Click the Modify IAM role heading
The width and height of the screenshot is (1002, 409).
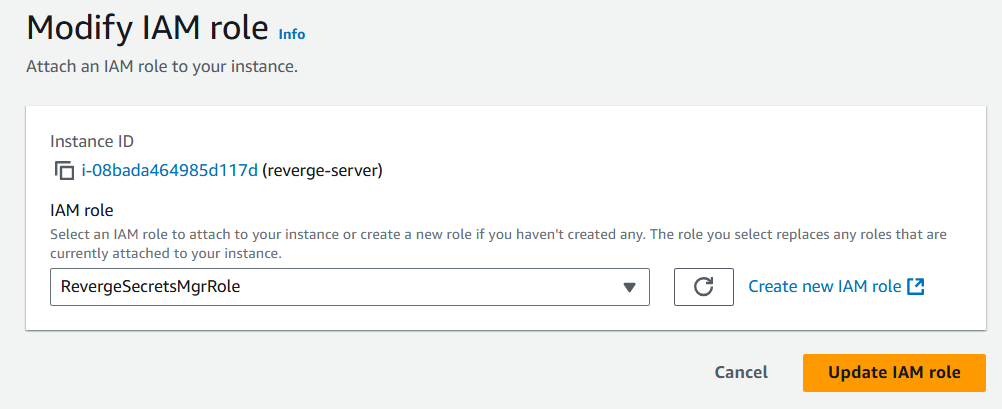(147, 28)
